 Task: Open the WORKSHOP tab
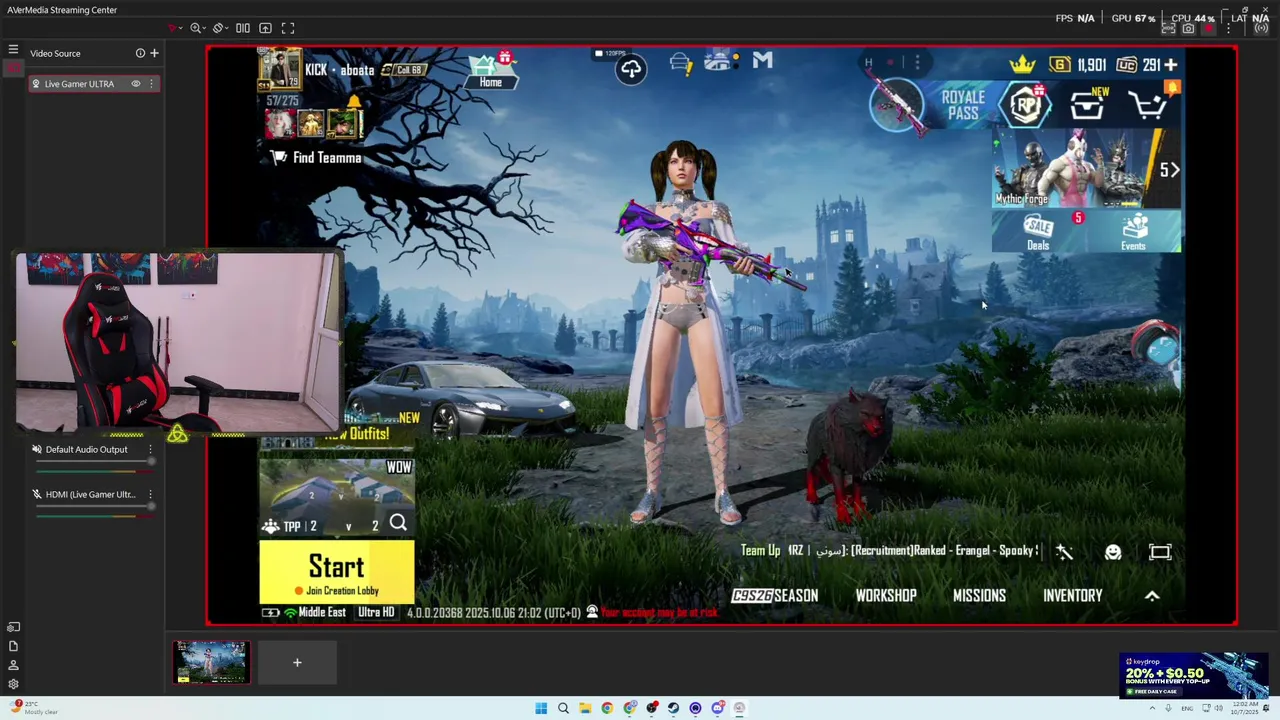click(886, 596)
